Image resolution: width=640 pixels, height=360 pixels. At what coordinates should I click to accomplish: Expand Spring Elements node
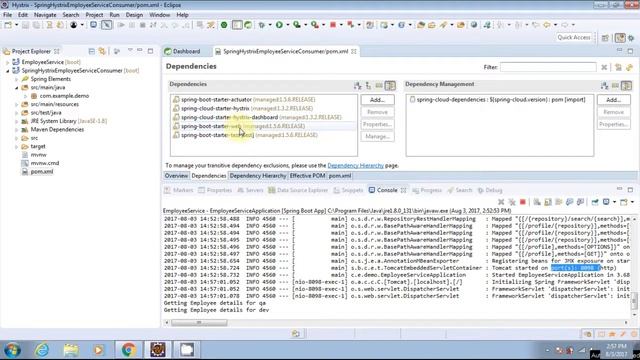click(x=17, y=79)
